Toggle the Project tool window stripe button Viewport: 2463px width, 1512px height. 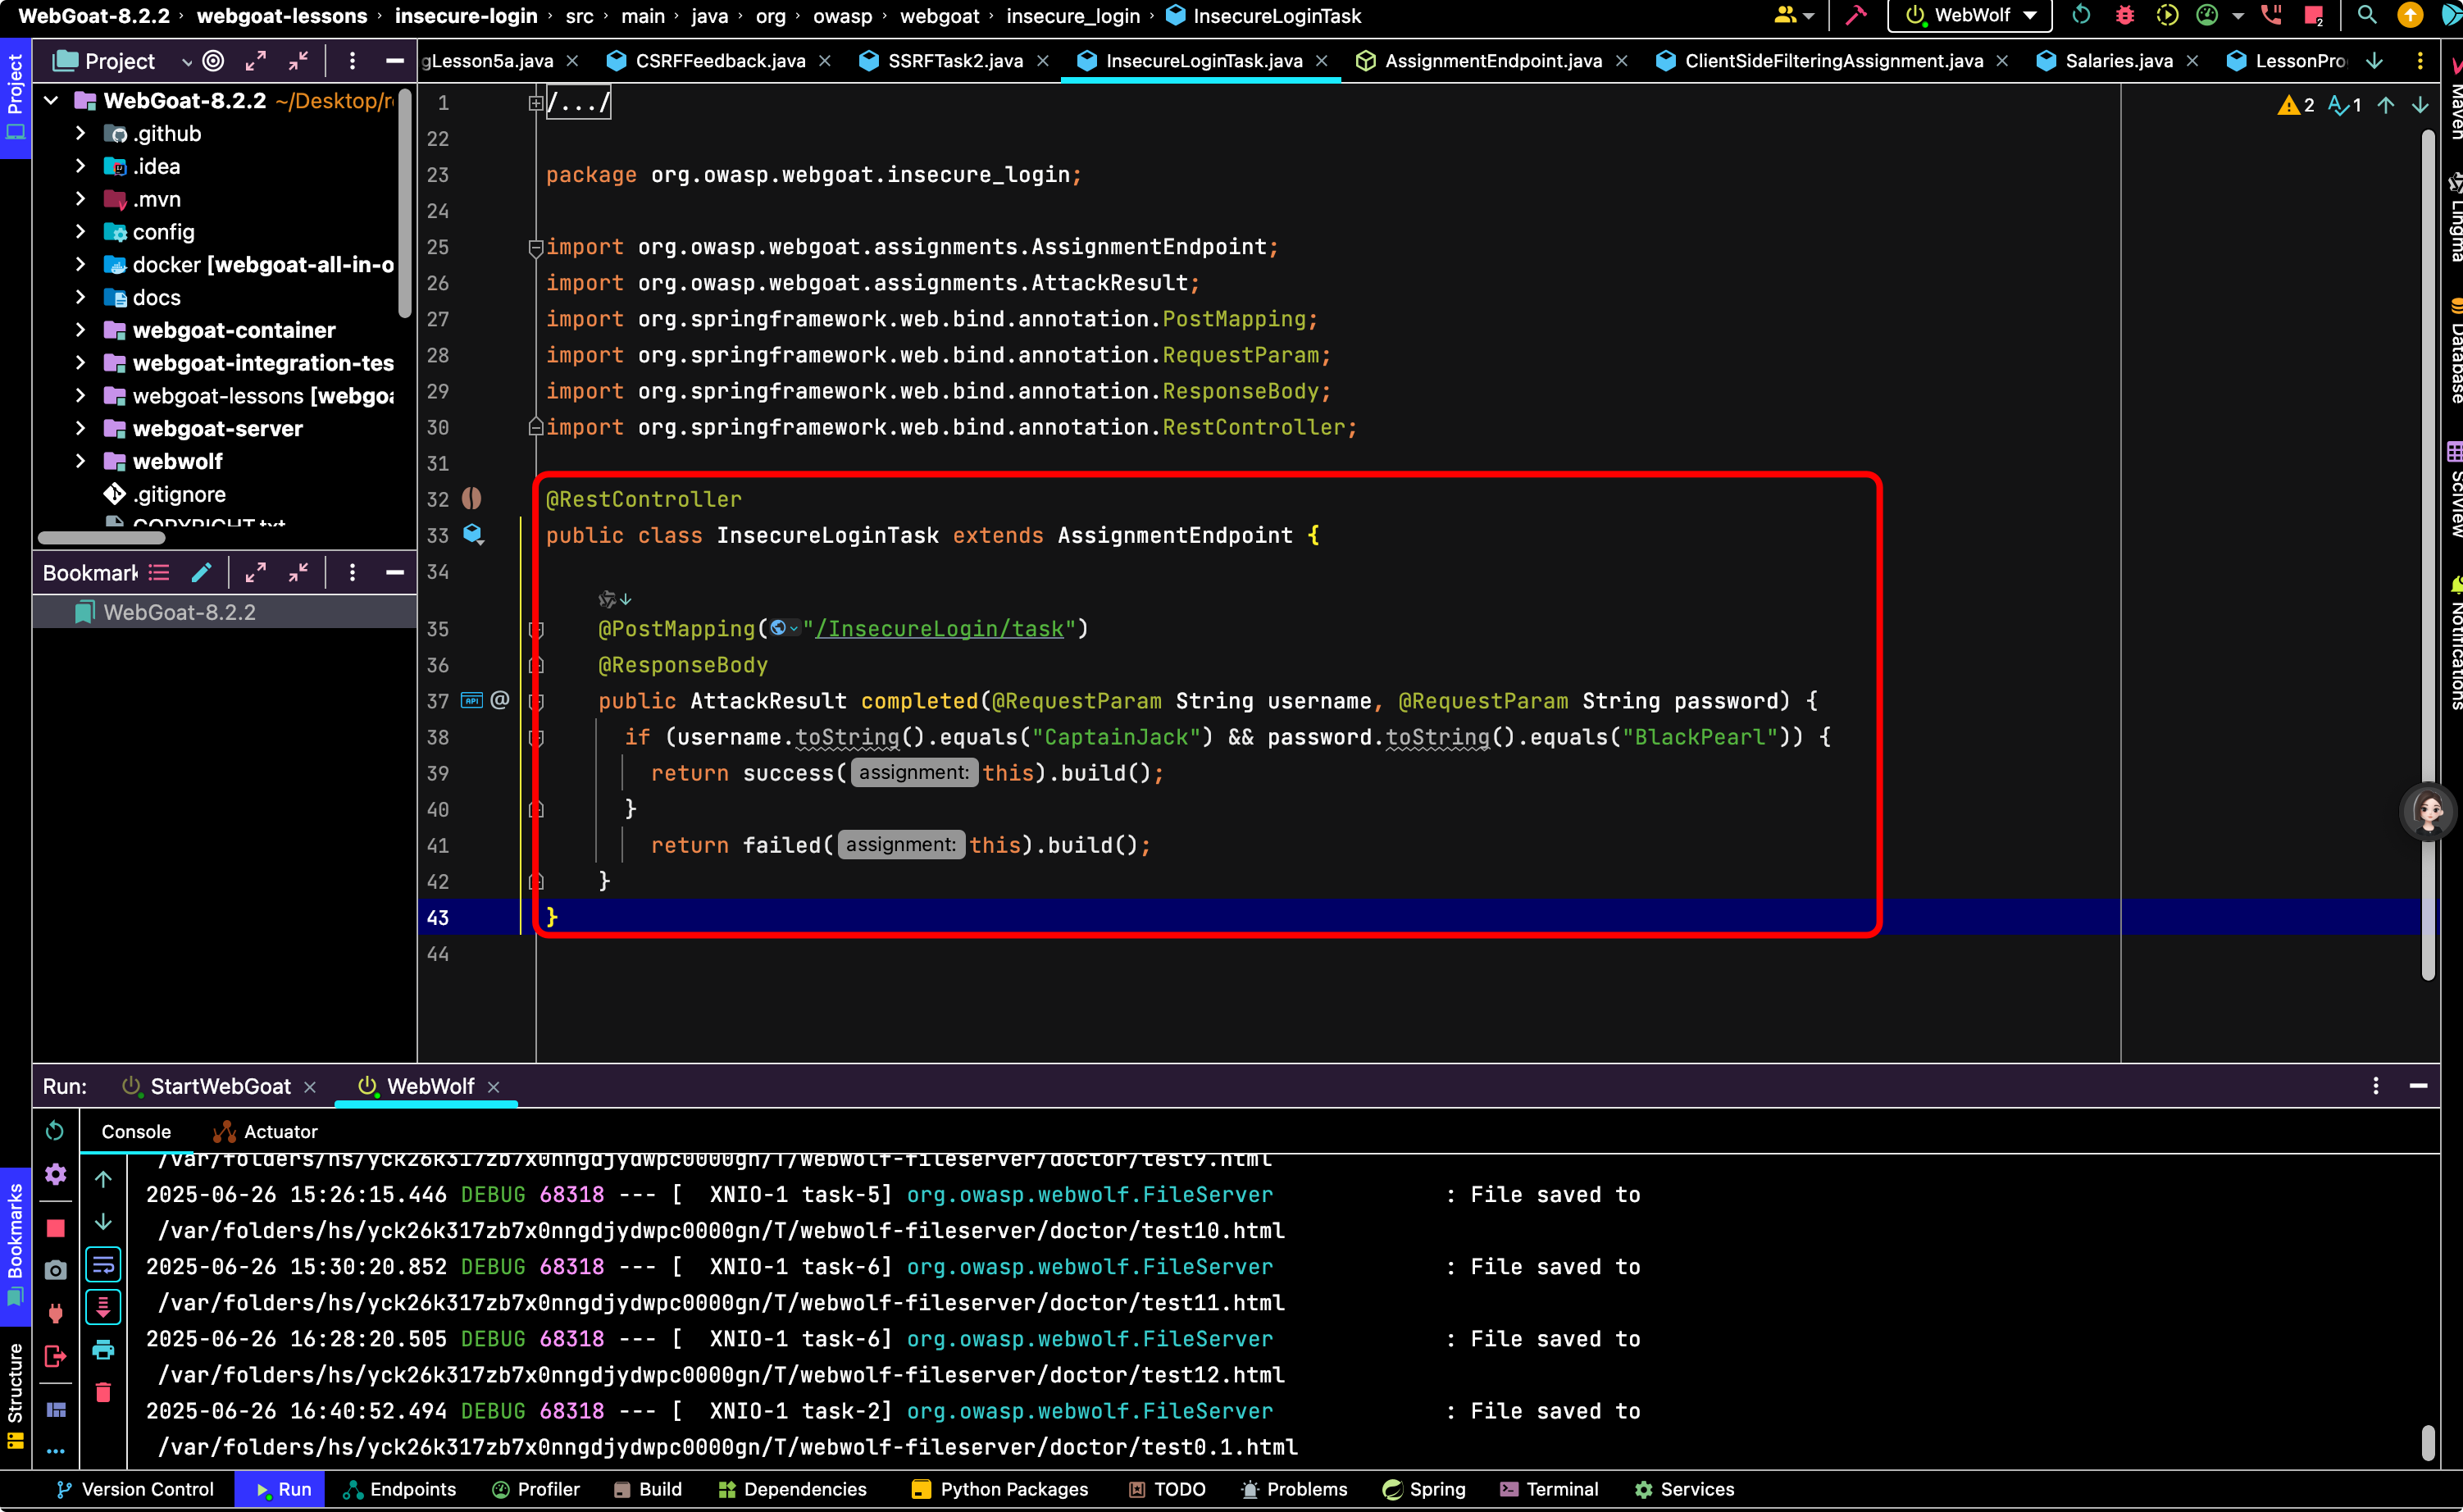point(15,99)
